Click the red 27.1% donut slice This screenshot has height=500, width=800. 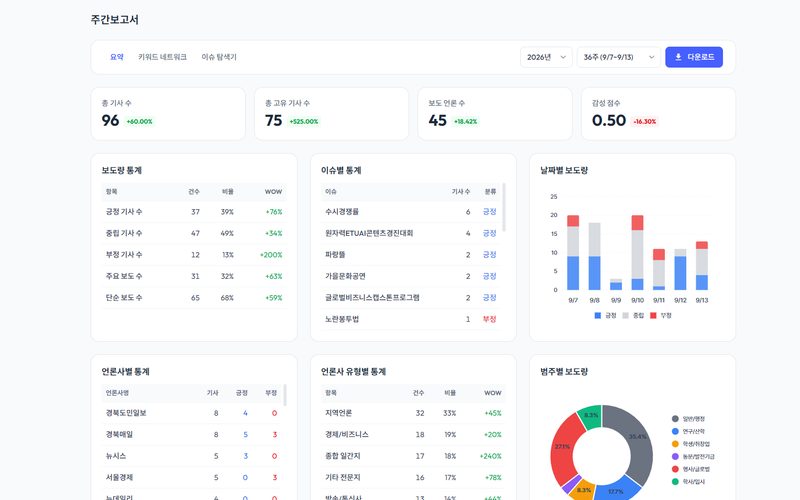click(562, 448)
